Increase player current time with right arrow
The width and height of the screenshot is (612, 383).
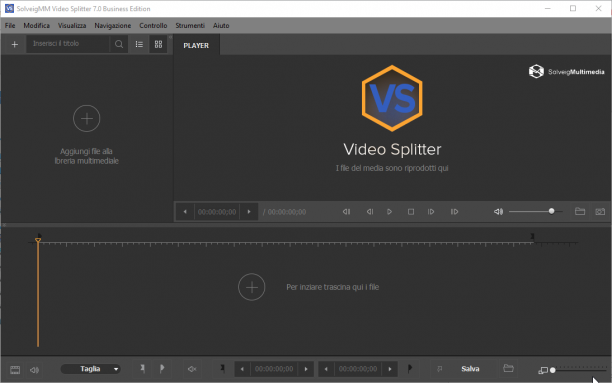click(x=249, y=212)
